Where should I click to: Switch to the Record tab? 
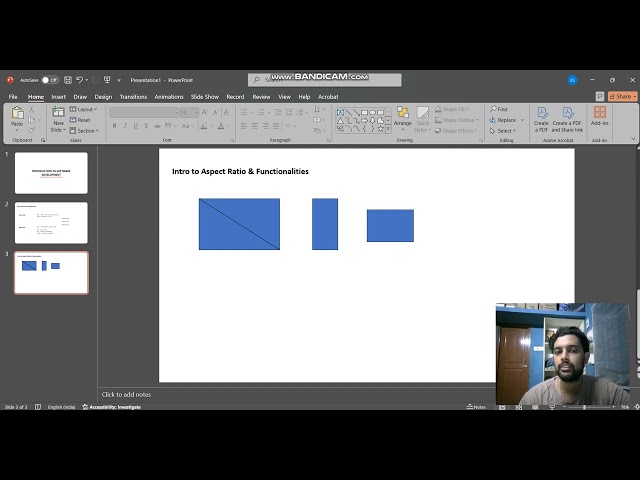pos(235,97)
